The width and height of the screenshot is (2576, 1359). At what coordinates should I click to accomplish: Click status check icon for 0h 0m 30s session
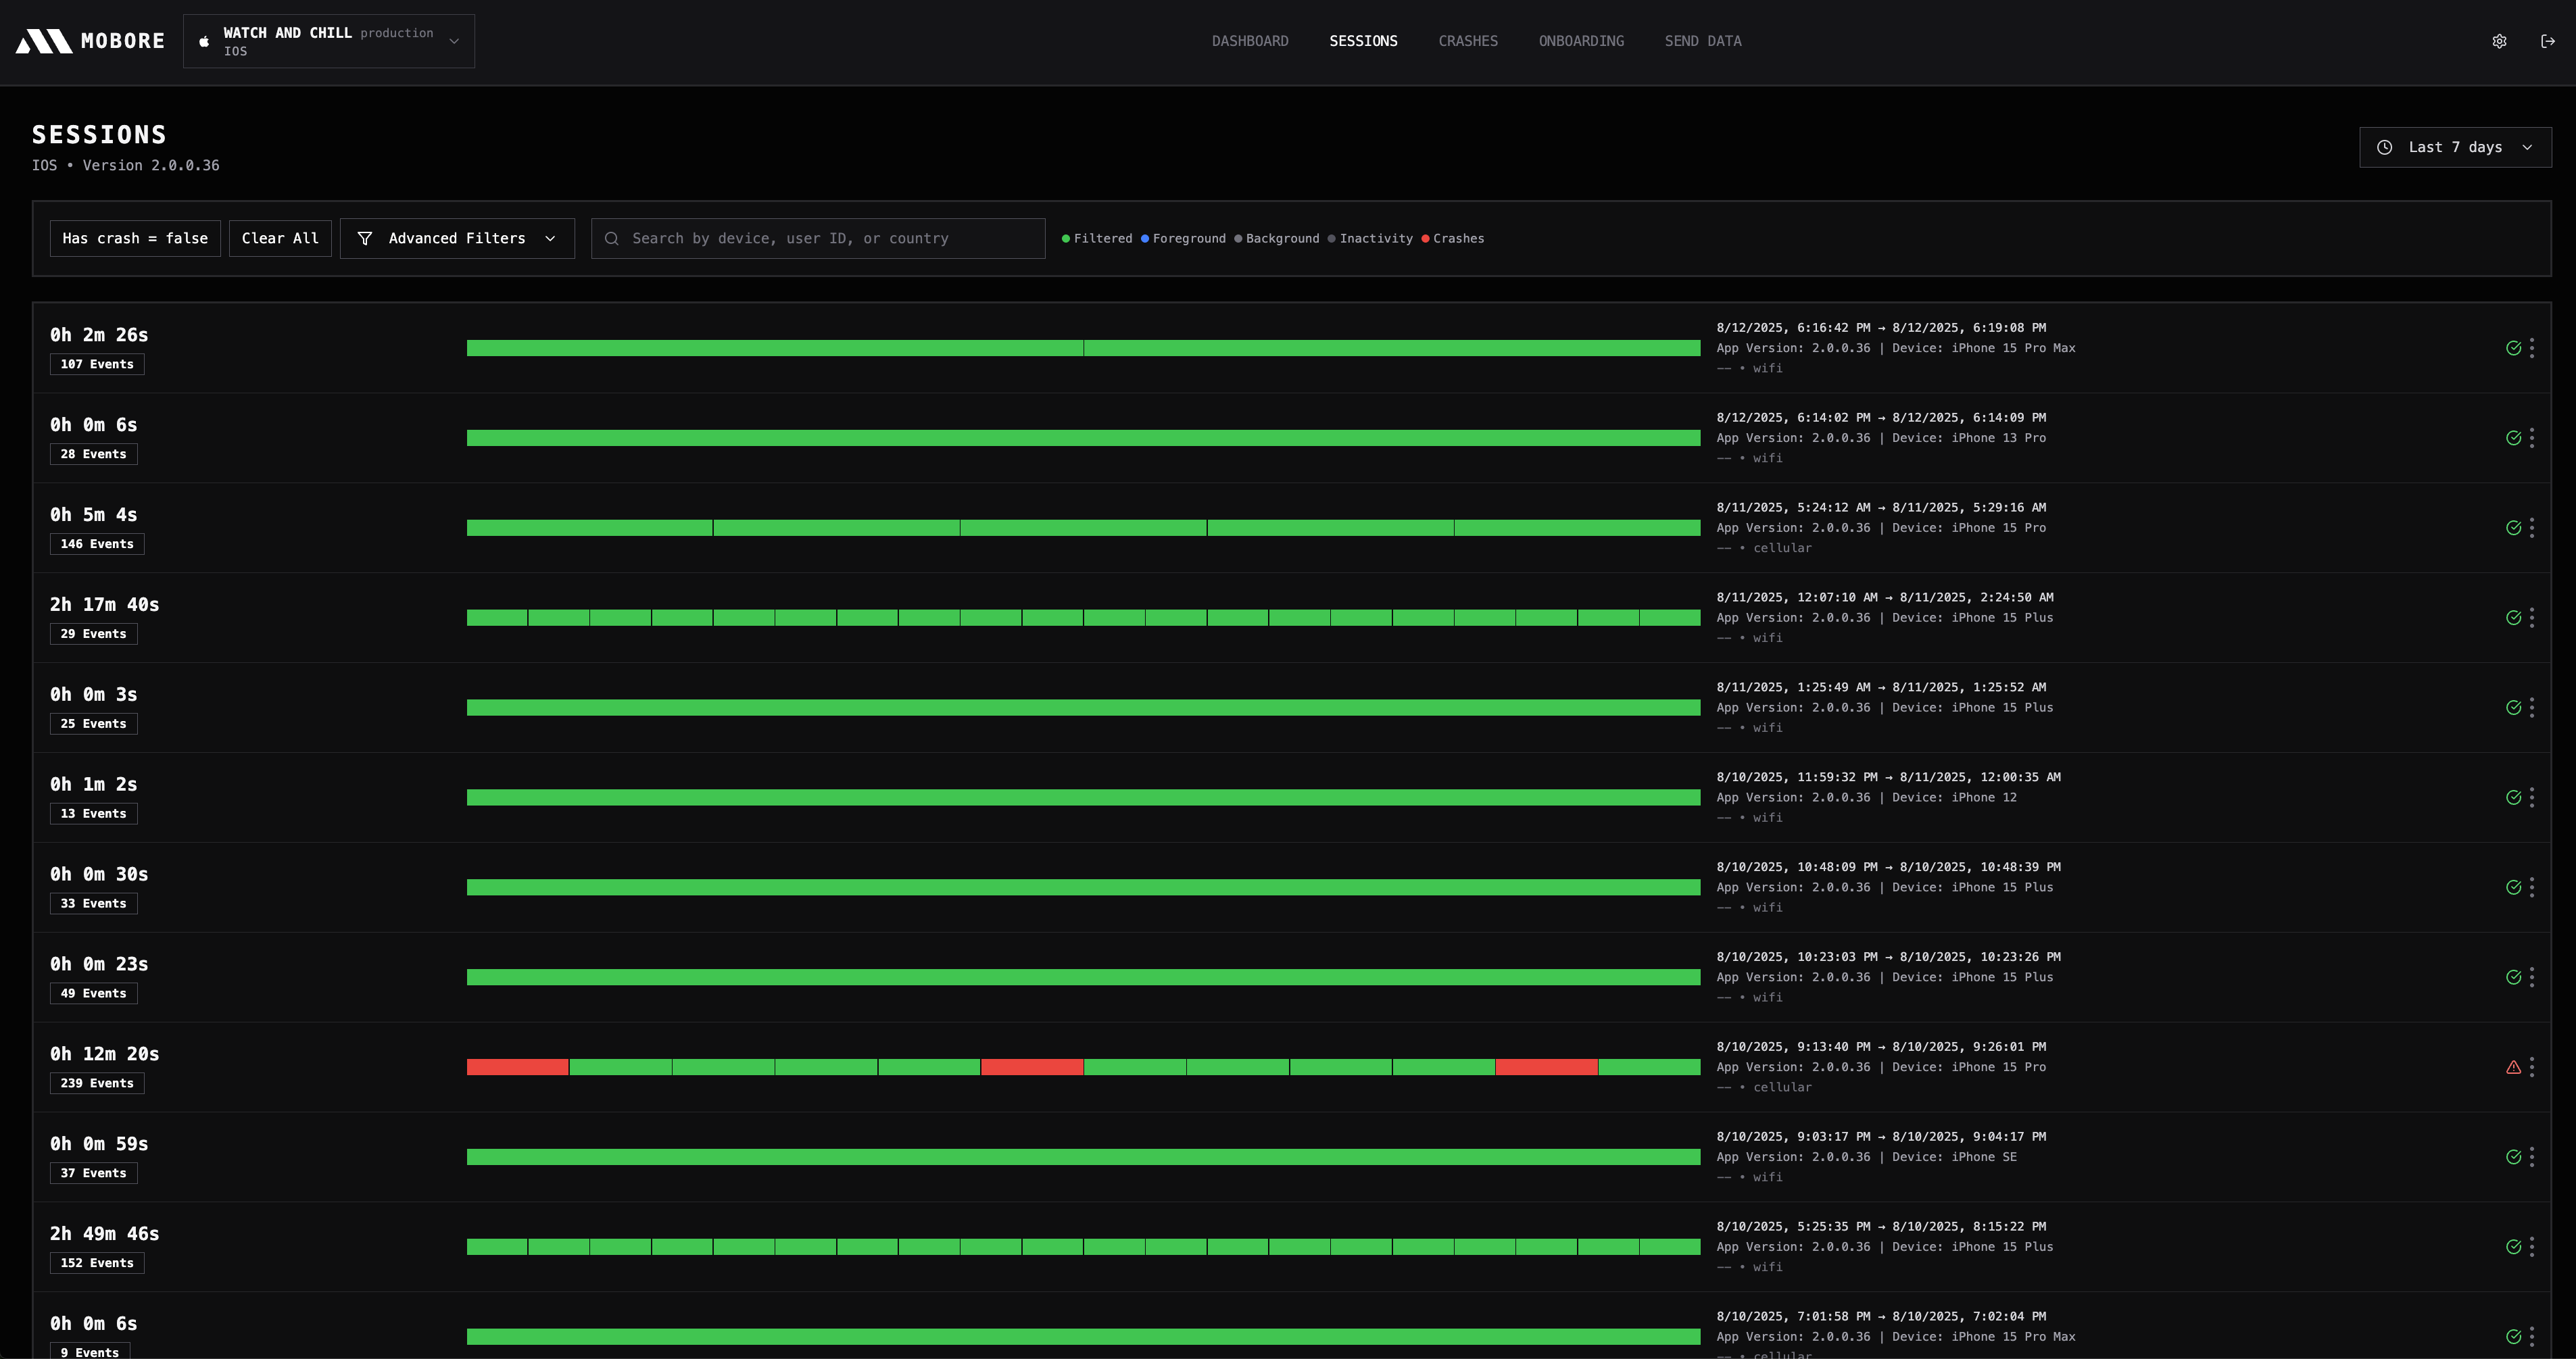point(2513,887)
